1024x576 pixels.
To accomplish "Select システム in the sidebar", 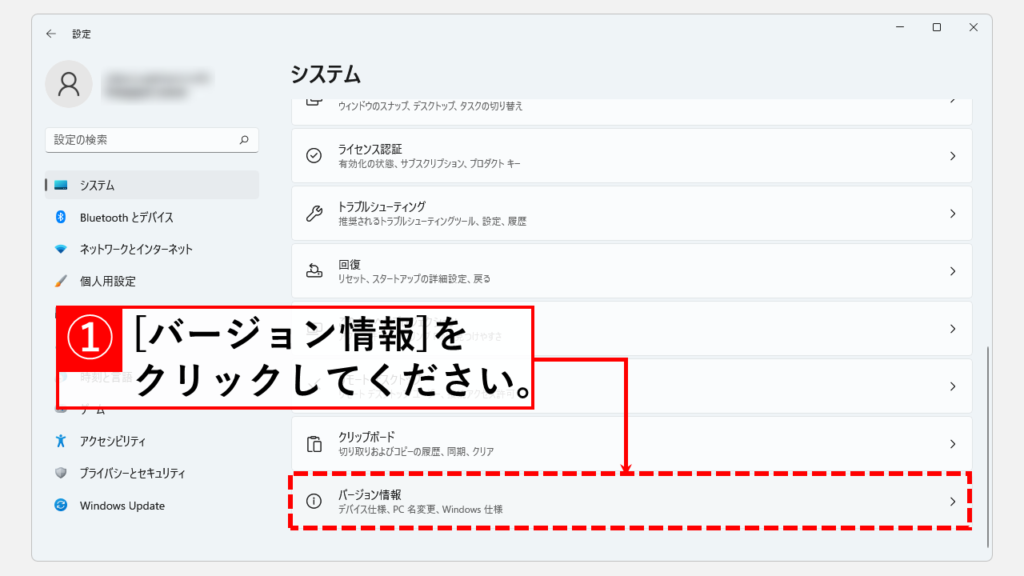I will point(152,185).
